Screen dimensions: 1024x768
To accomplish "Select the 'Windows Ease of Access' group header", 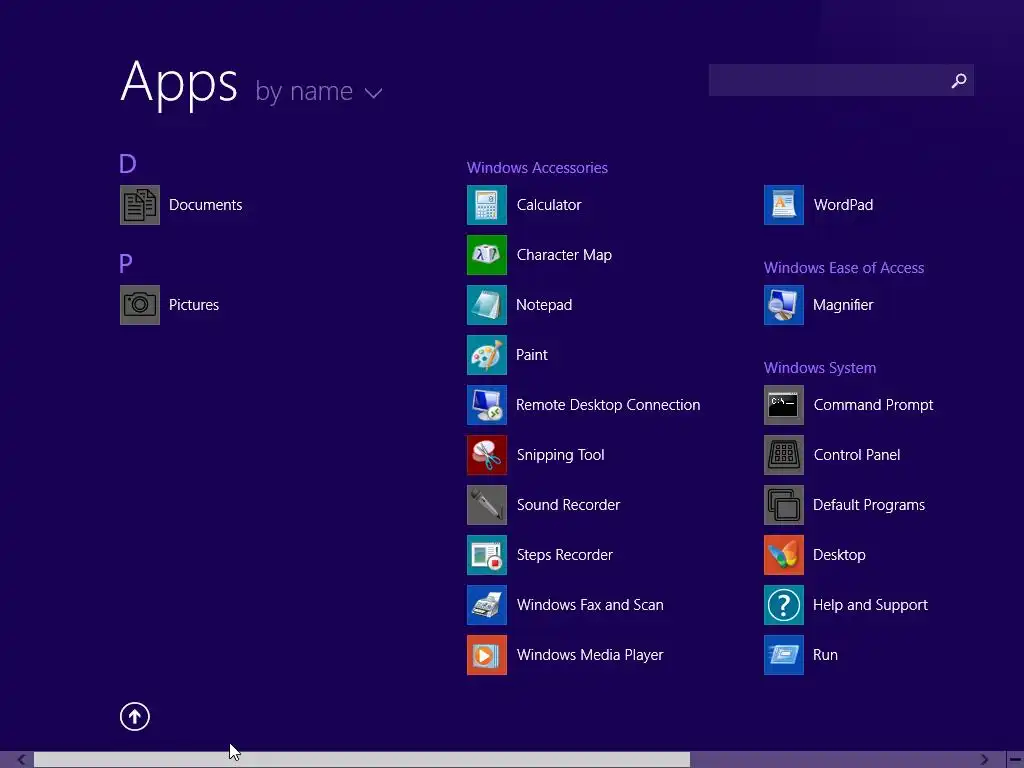I will (844, 268).
